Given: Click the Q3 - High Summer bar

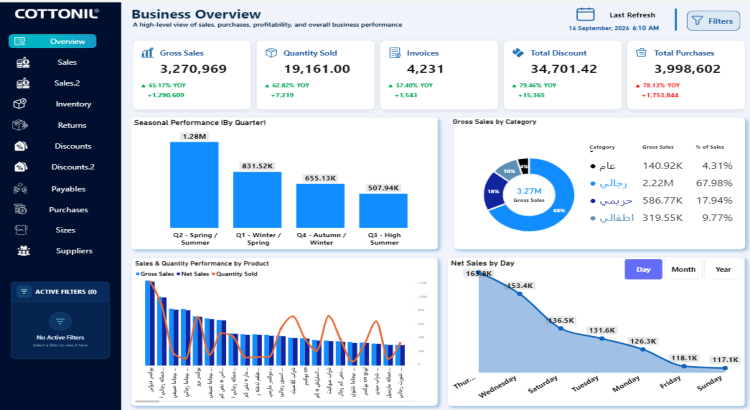Looking at the screenshot, I should pyautogui.click(x=383, y=211).
